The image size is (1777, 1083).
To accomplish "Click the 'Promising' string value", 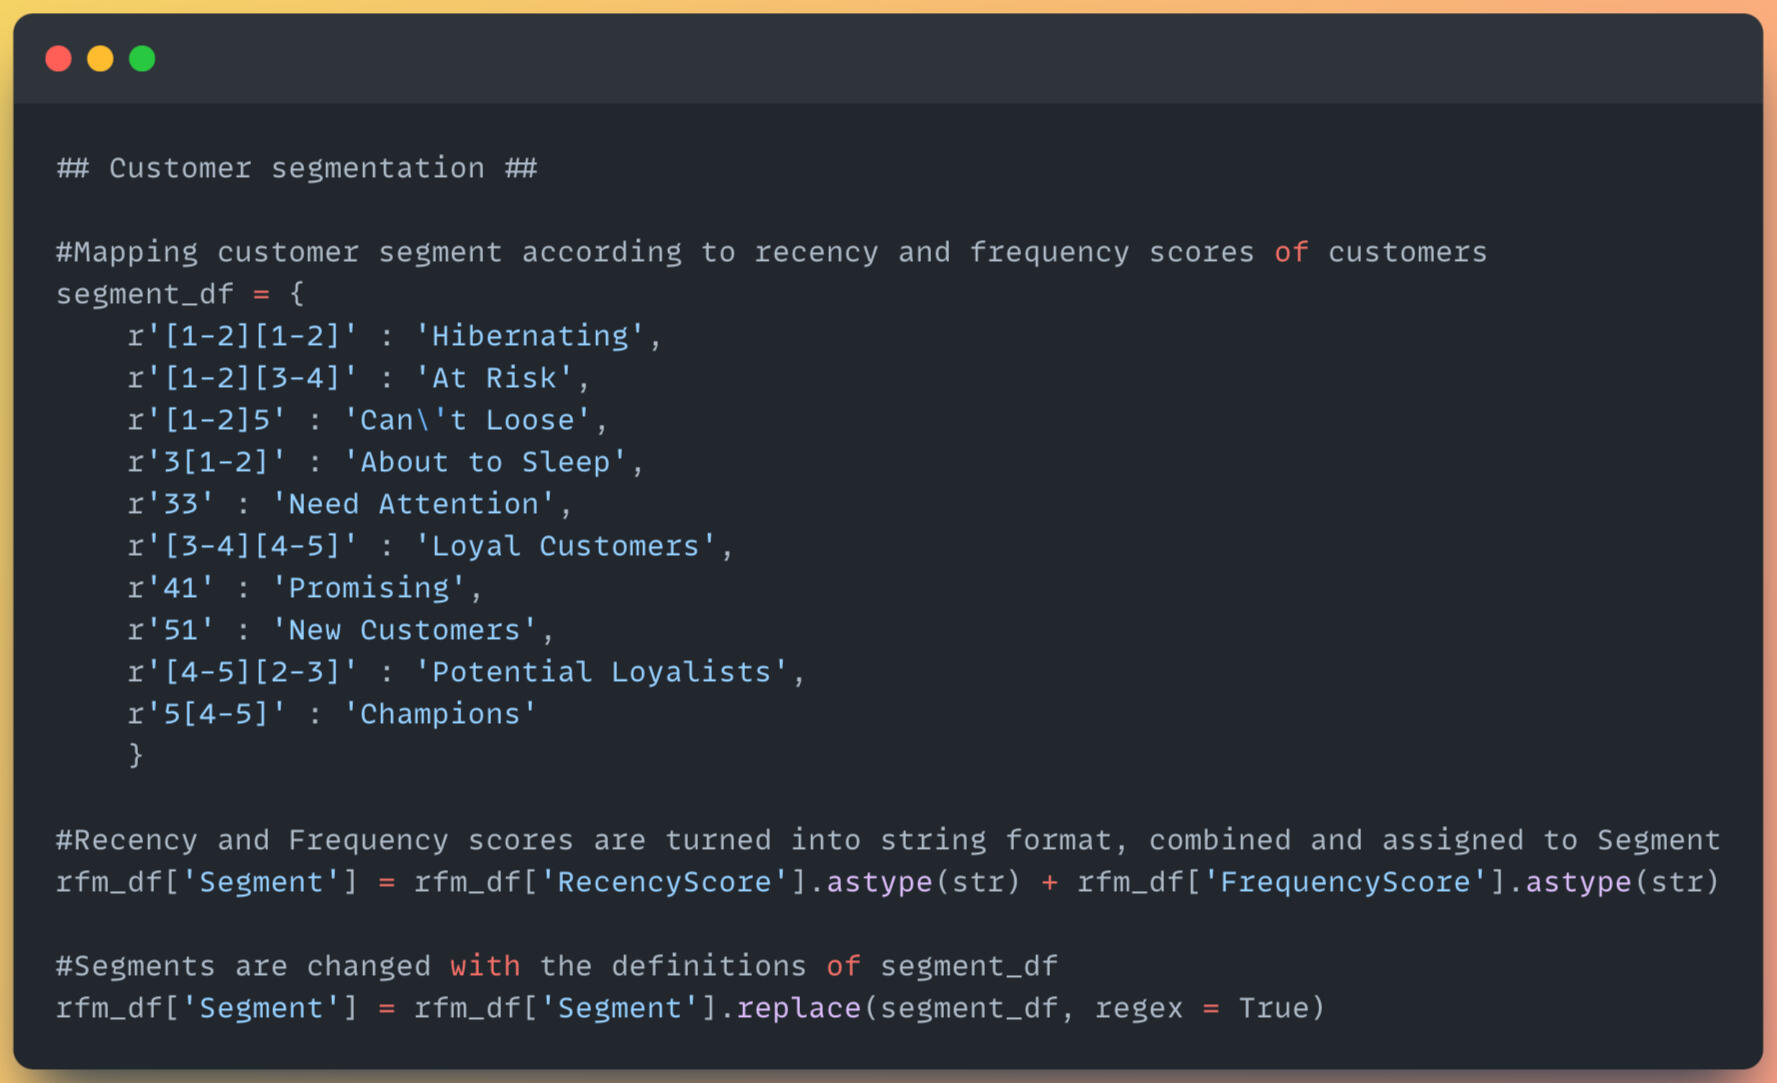I will (x=369, y=588).
